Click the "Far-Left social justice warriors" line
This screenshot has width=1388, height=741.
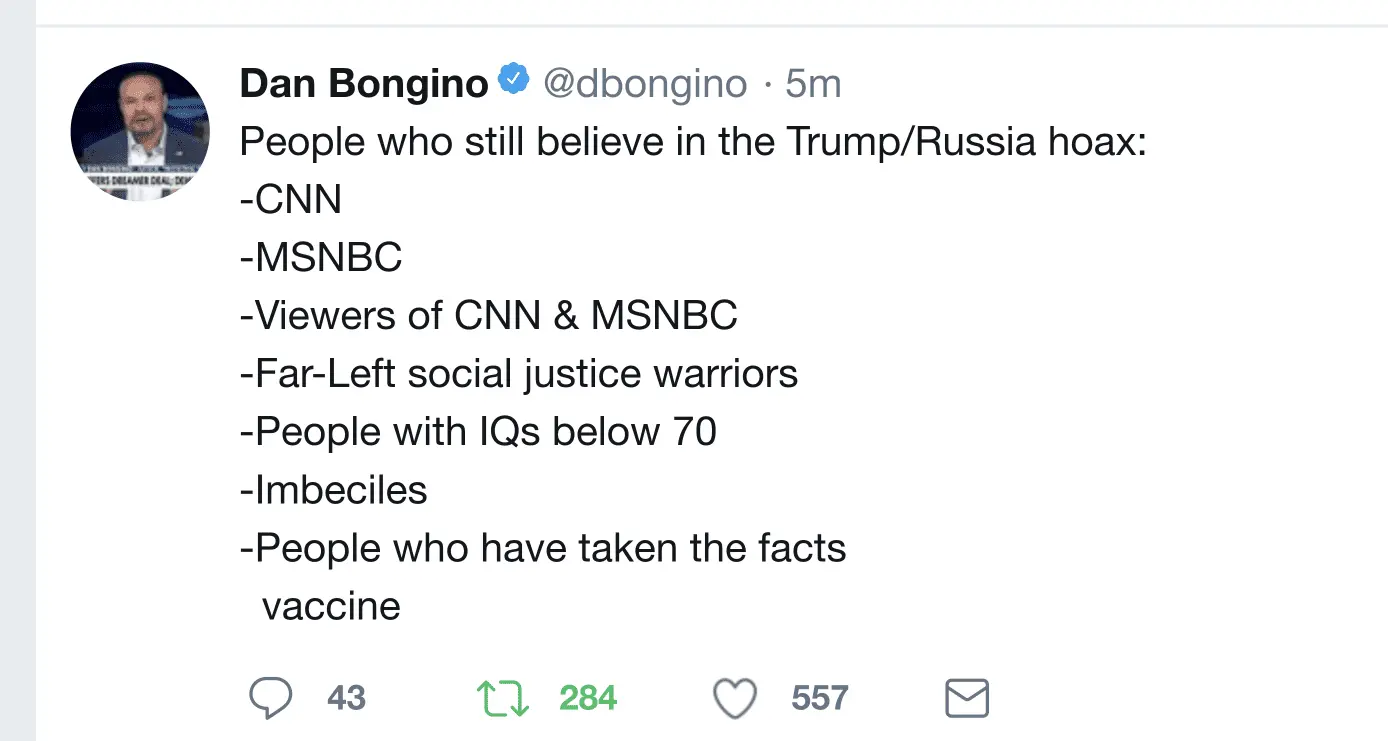tap(519, 374)
